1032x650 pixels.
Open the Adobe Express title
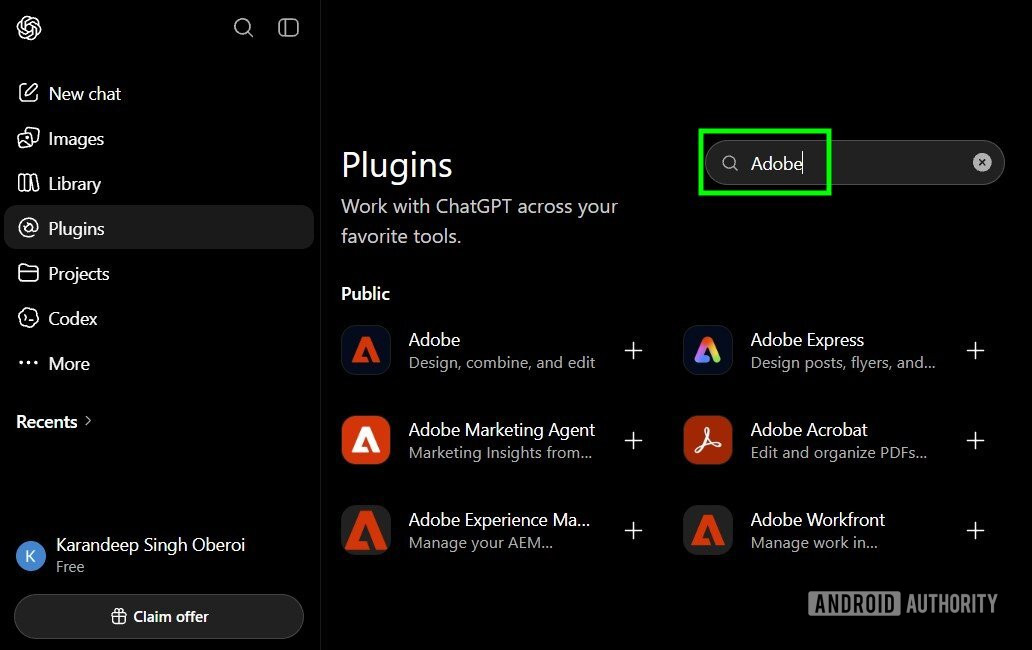807,339
